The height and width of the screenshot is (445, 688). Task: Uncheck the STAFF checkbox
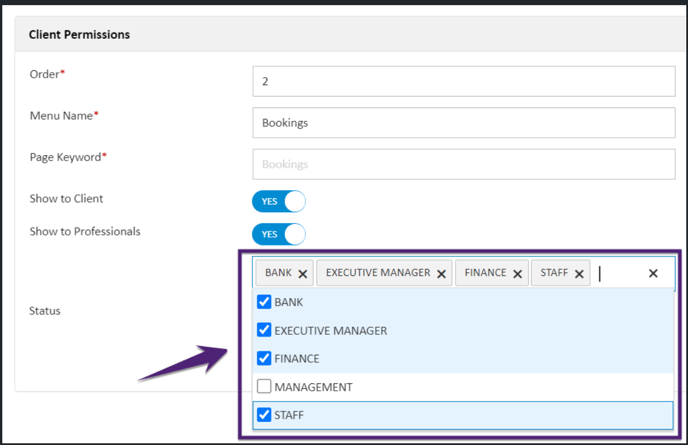click(x=265, y=414)
